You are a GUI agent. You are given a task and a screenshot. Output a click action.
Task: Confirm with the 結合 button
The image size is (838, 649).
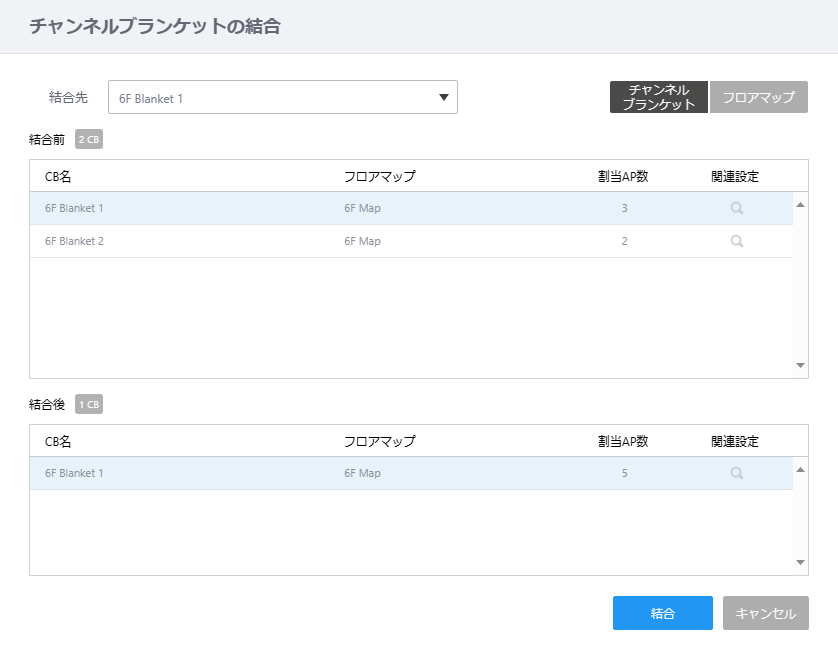pos(663,613)
